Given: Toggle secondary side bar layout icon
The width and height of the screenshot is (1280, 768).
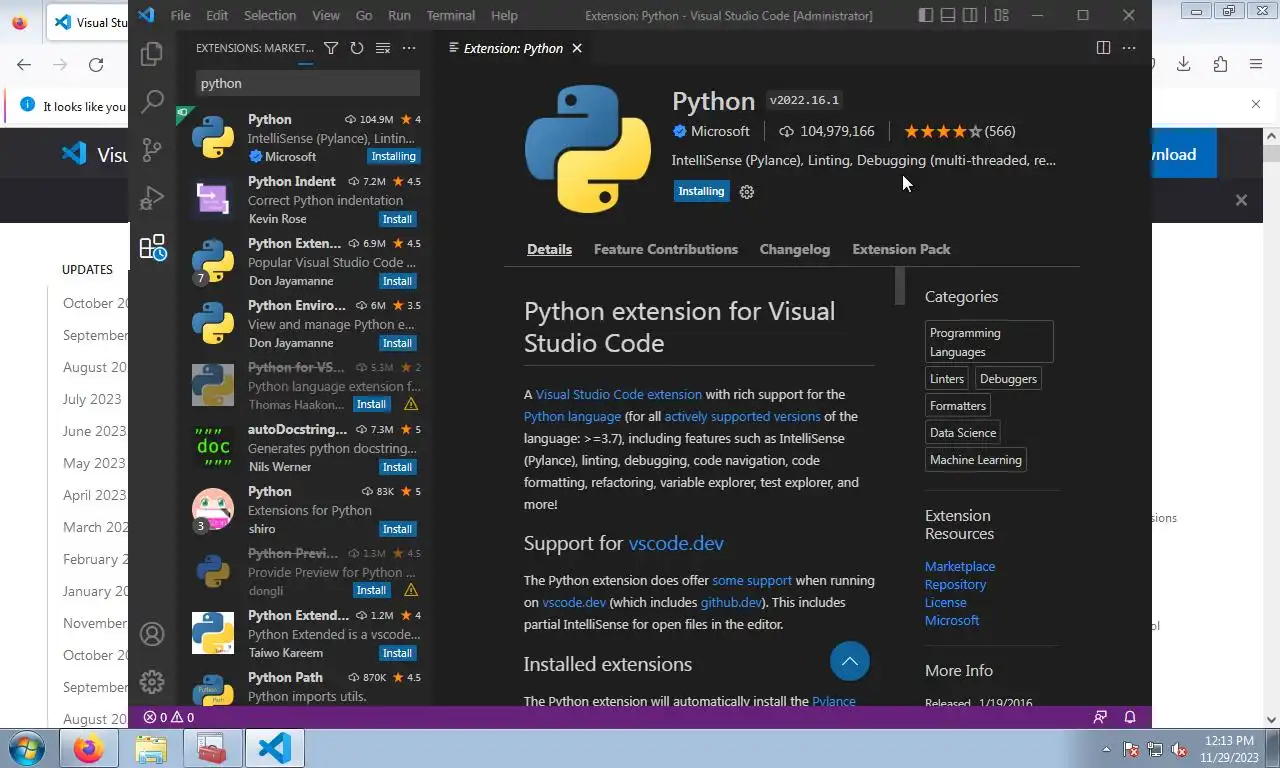Looking at the screenshot, I should [x=970, y=15].
